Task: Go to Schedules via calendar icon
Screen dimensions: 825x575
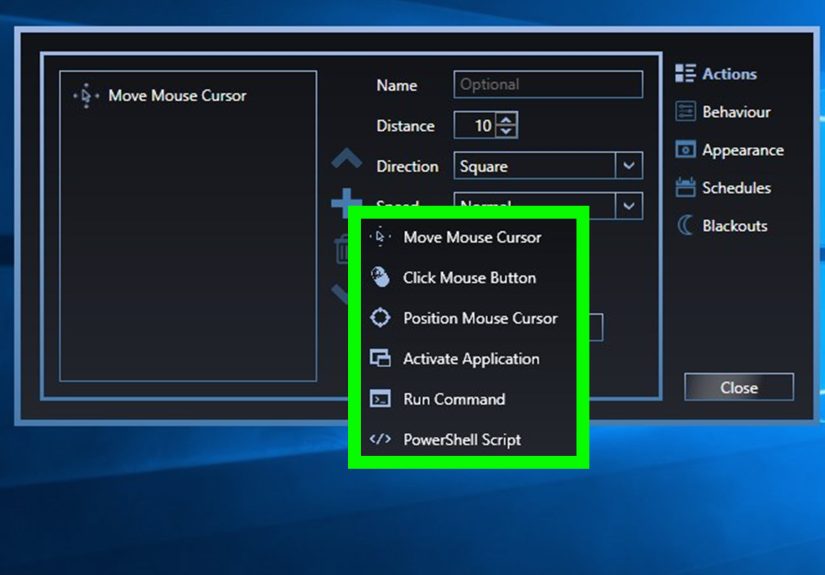Action: (685, 188)
